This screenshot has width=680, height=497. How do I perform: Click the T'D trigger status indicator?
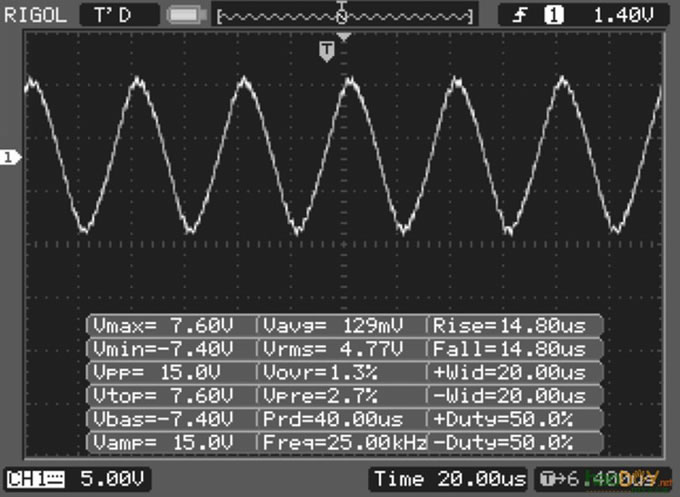pos(118,15)
